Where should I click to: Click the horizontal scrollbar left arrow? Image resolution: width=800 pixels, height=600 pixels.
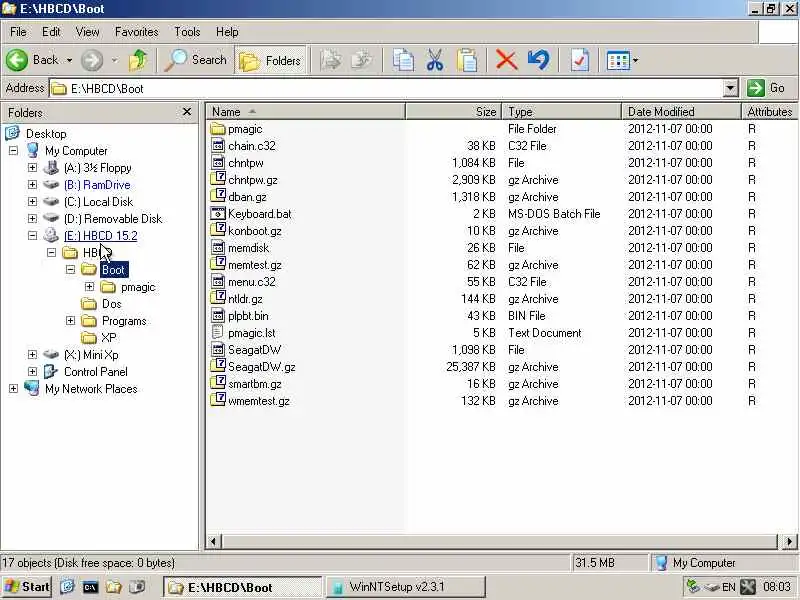(x=213, y=541)
